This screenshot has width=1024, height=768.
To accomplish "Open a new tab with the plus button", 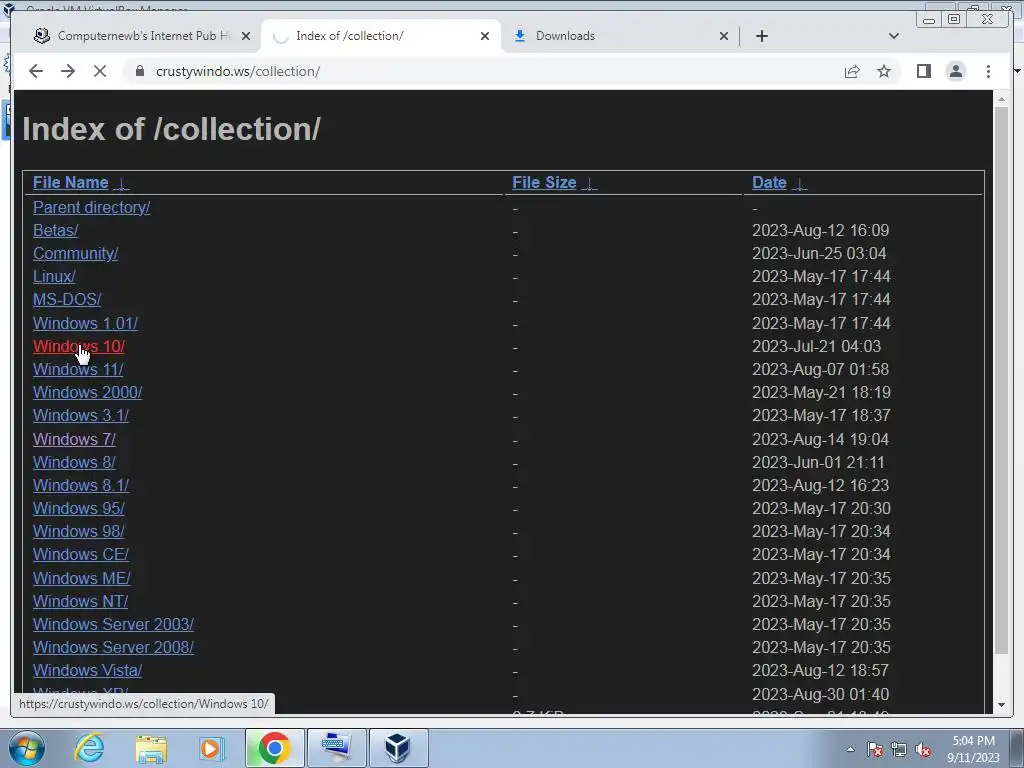I will [x=761, y=36].
